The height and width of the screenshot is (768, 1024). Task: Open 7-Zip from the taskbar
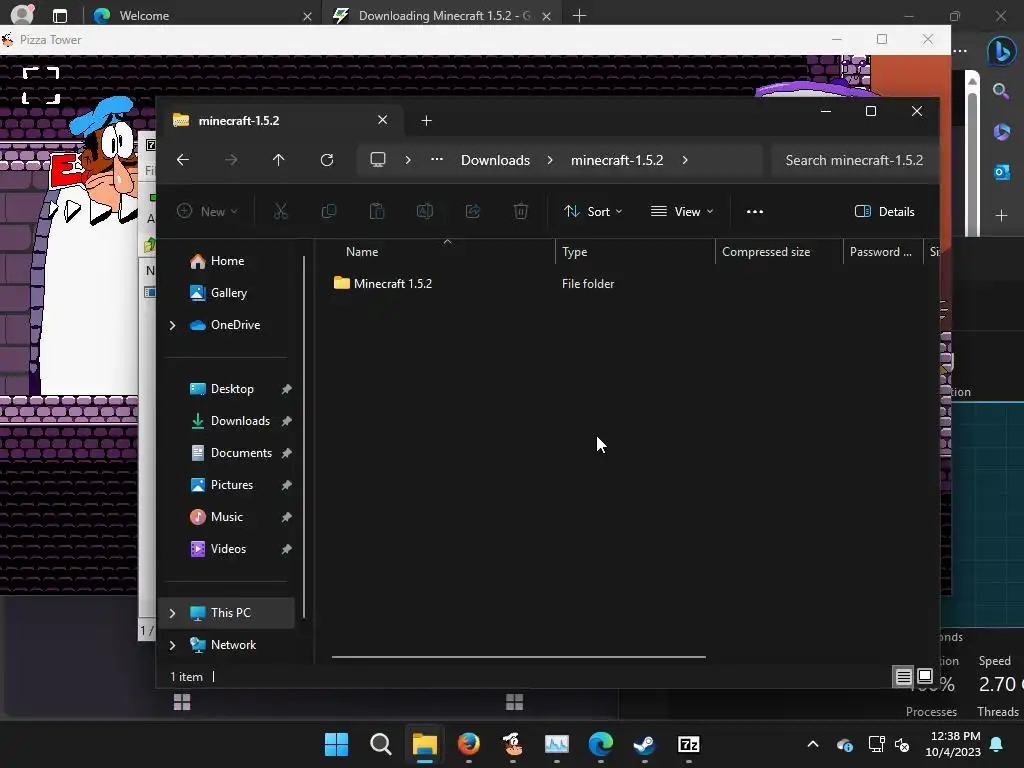pos(689,744)
